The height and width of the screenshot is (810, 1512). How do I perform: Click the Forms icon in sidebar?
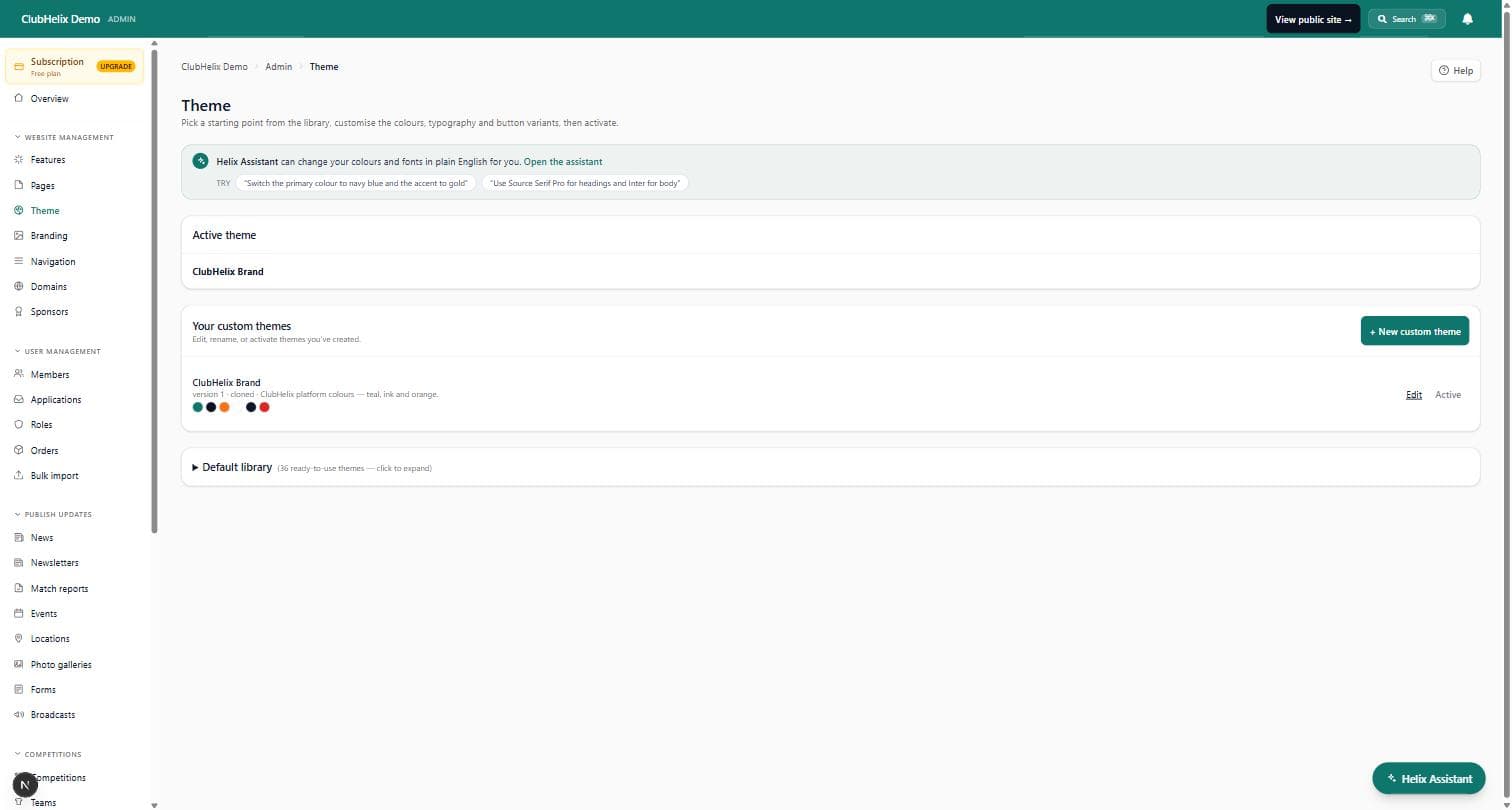(19, 689)
